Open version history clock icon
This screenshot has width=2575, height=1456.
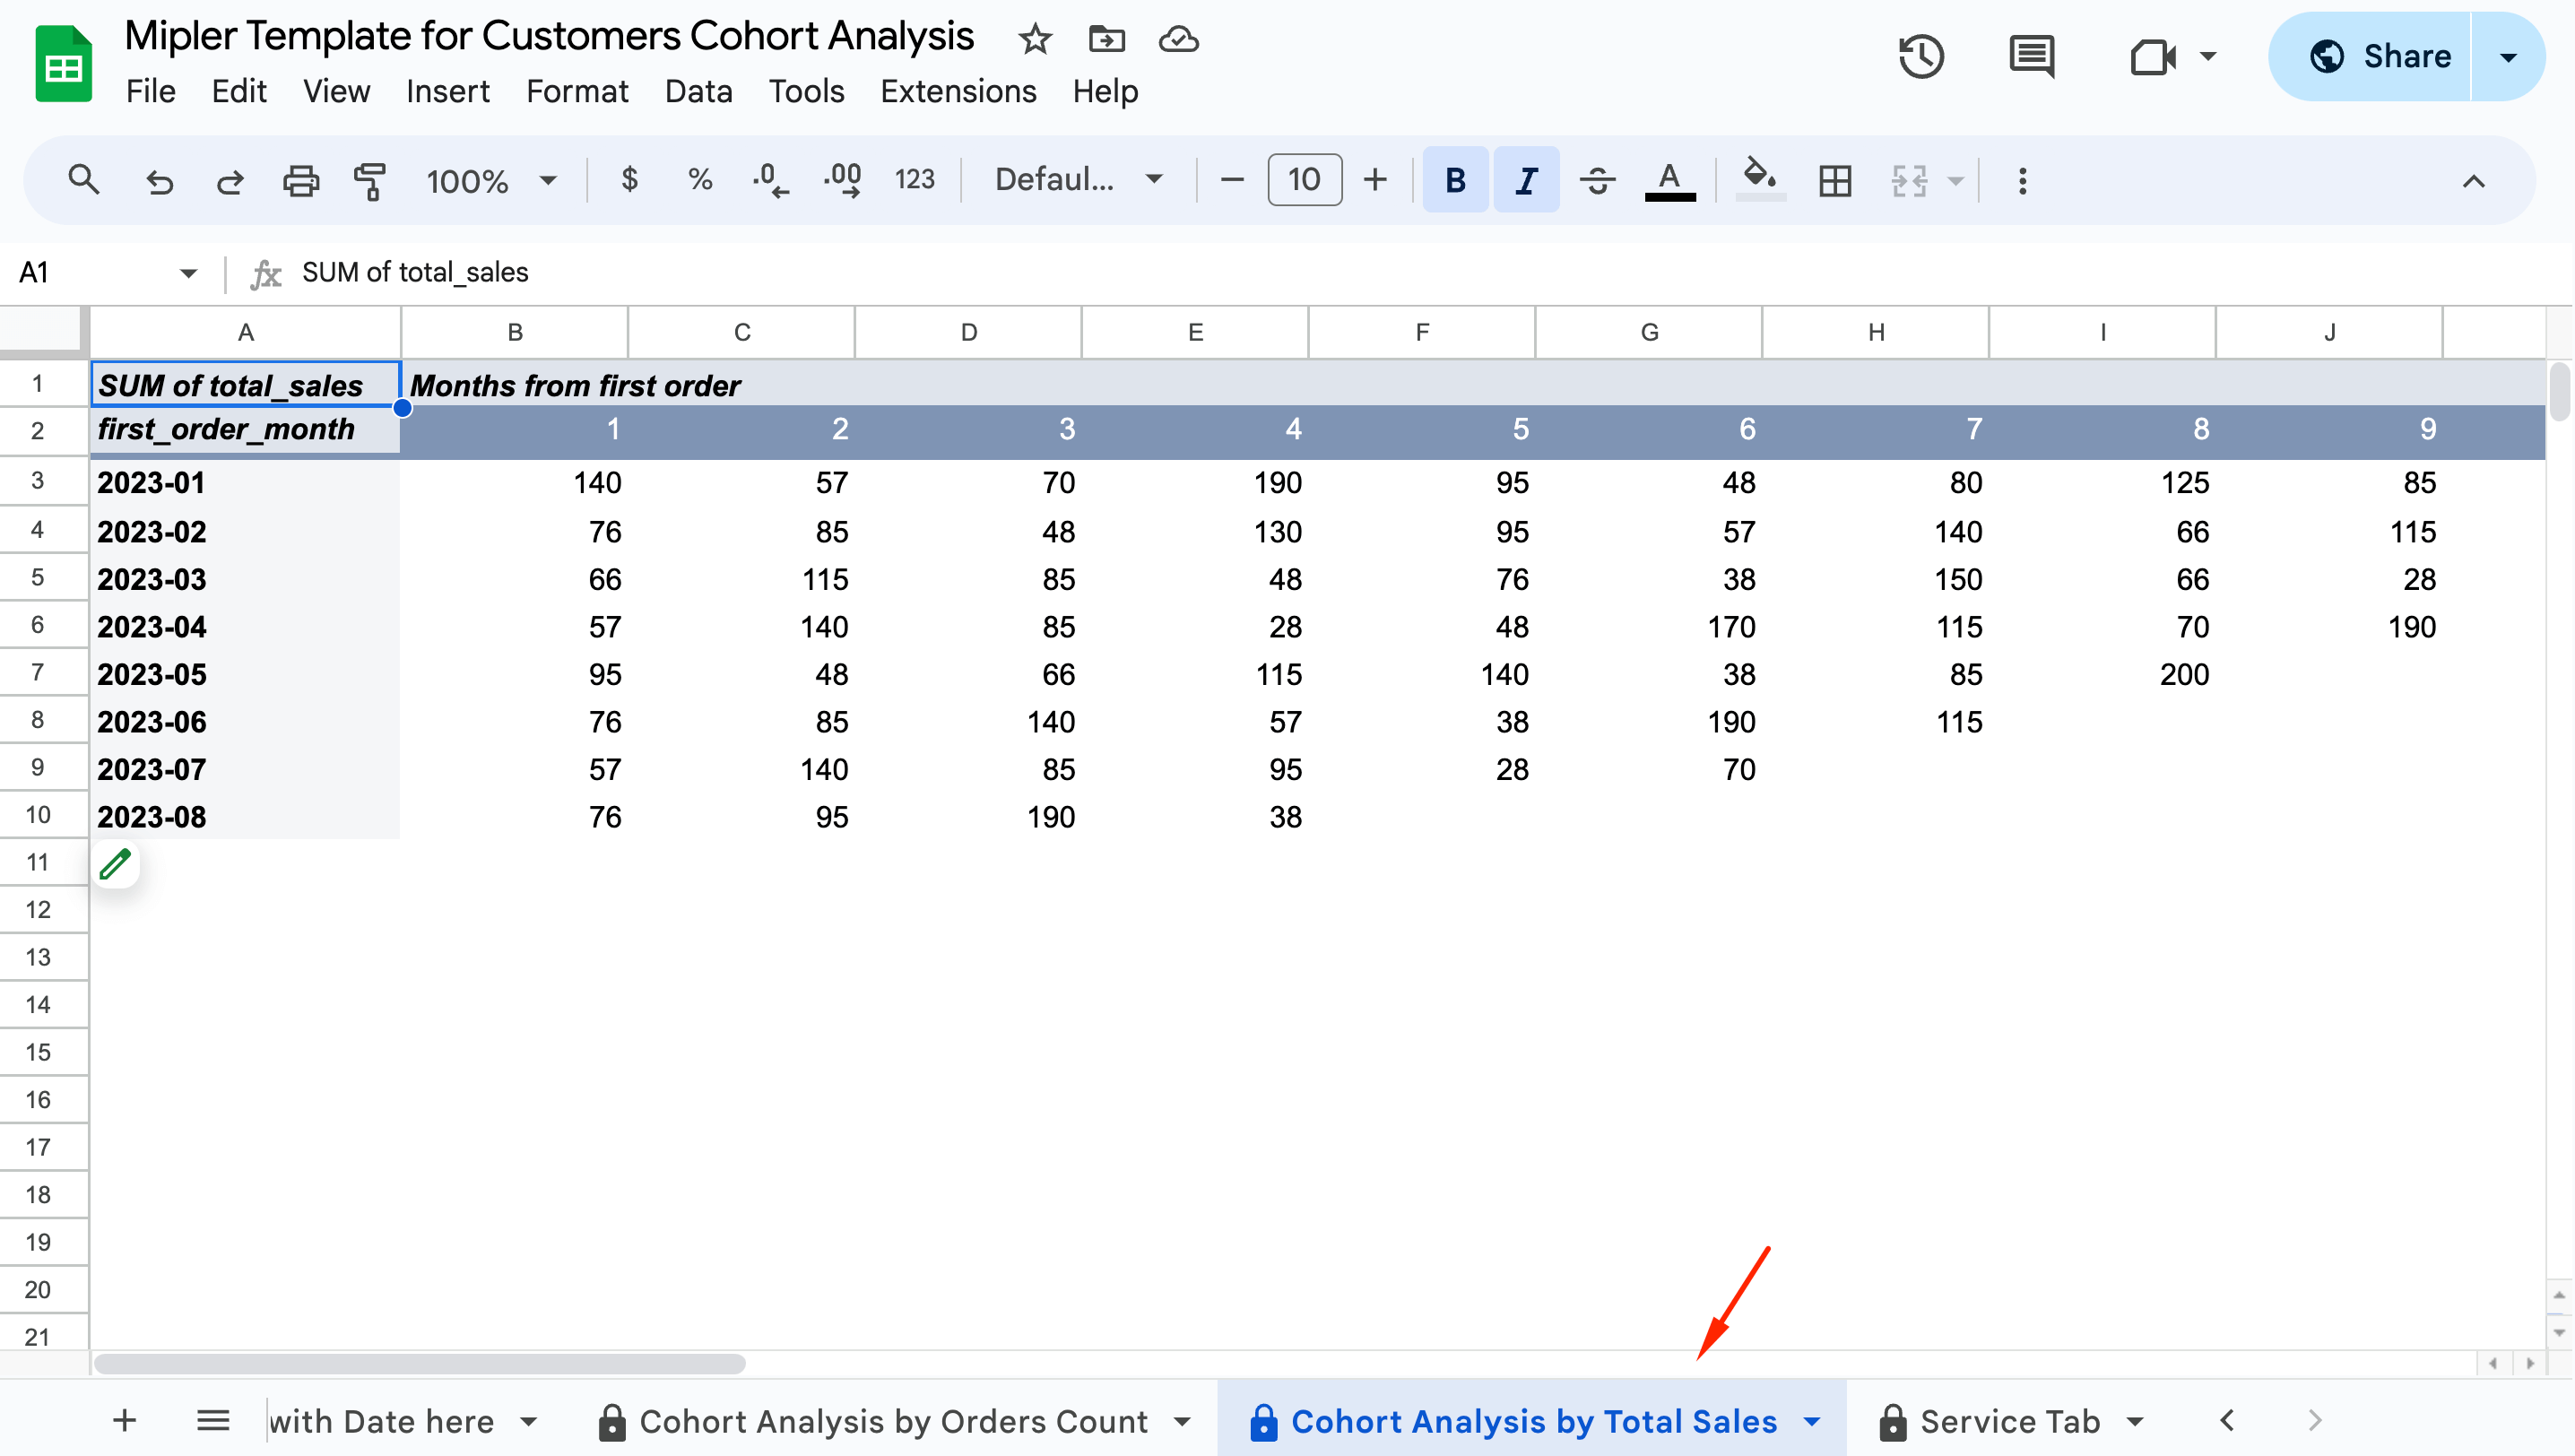pyautogui.click(x=1920, y=56)
